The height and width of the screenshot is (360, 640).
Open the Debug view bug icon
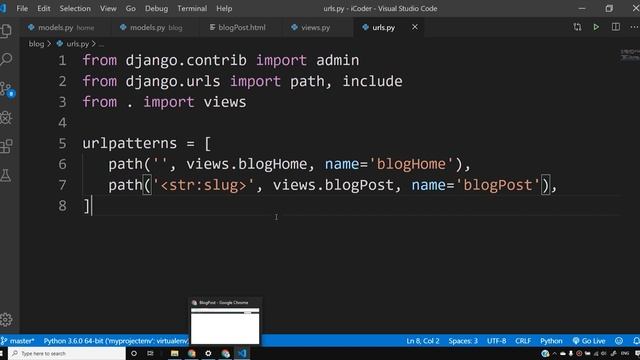click(x=6, y=118)
